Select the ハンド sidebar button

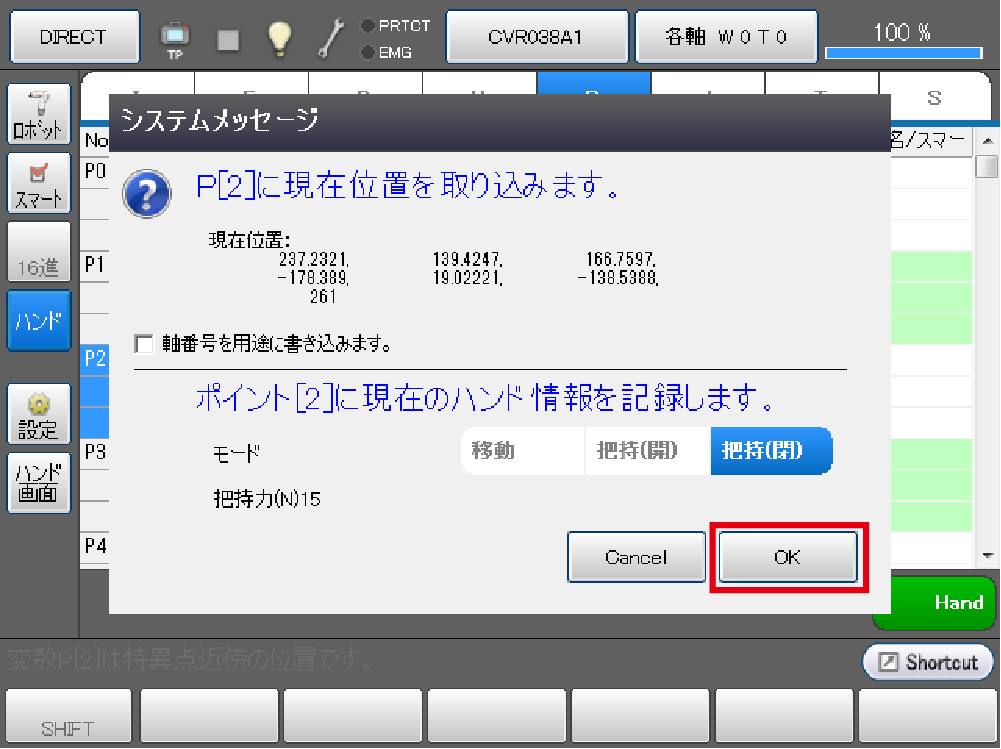39,320
